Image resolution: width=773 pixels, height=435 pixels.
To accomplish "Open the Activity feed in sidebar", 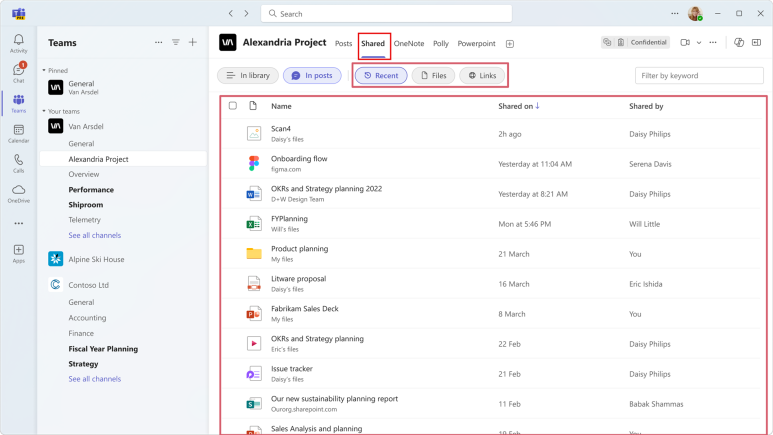I will (18, 42).
